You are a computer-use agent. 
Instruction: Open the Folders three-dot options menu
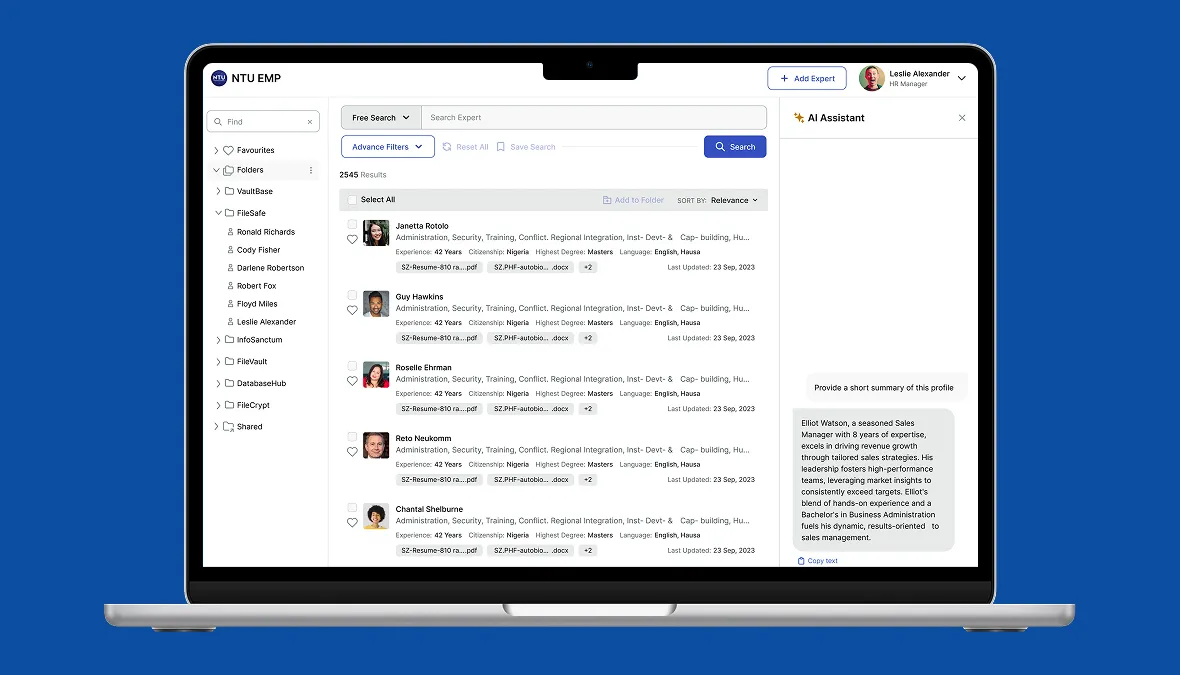click(x=311, y=170)
